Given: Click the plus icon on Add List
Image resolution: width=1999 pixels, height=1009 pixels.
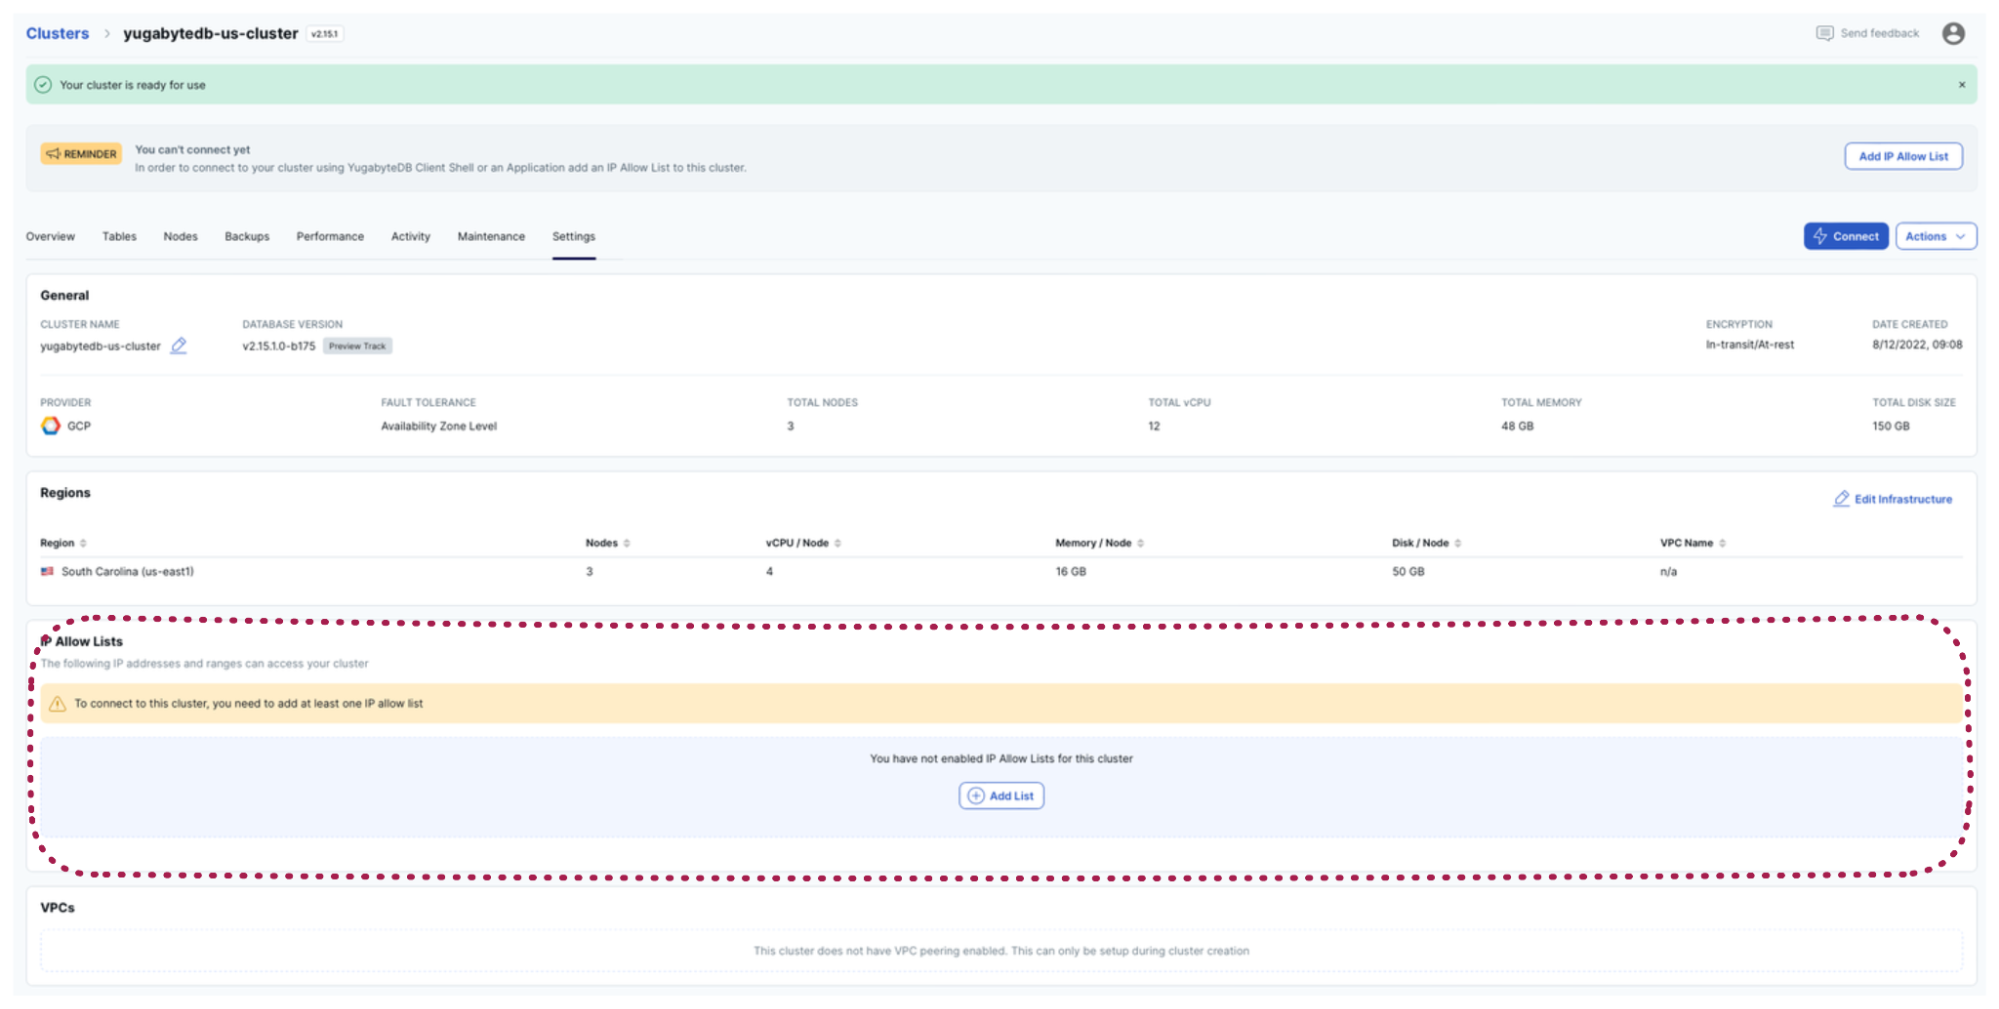Looking at the screenshot, I should [976, 796].
